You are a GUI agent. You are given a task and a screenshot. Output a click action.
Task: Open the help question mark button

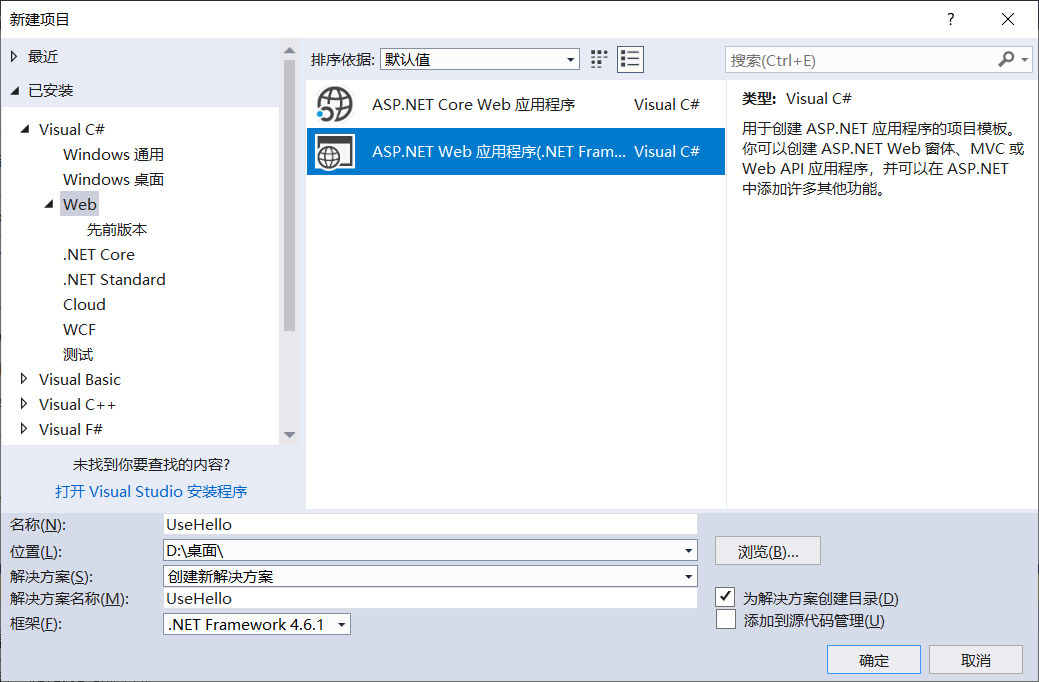[x=951, y=19]
